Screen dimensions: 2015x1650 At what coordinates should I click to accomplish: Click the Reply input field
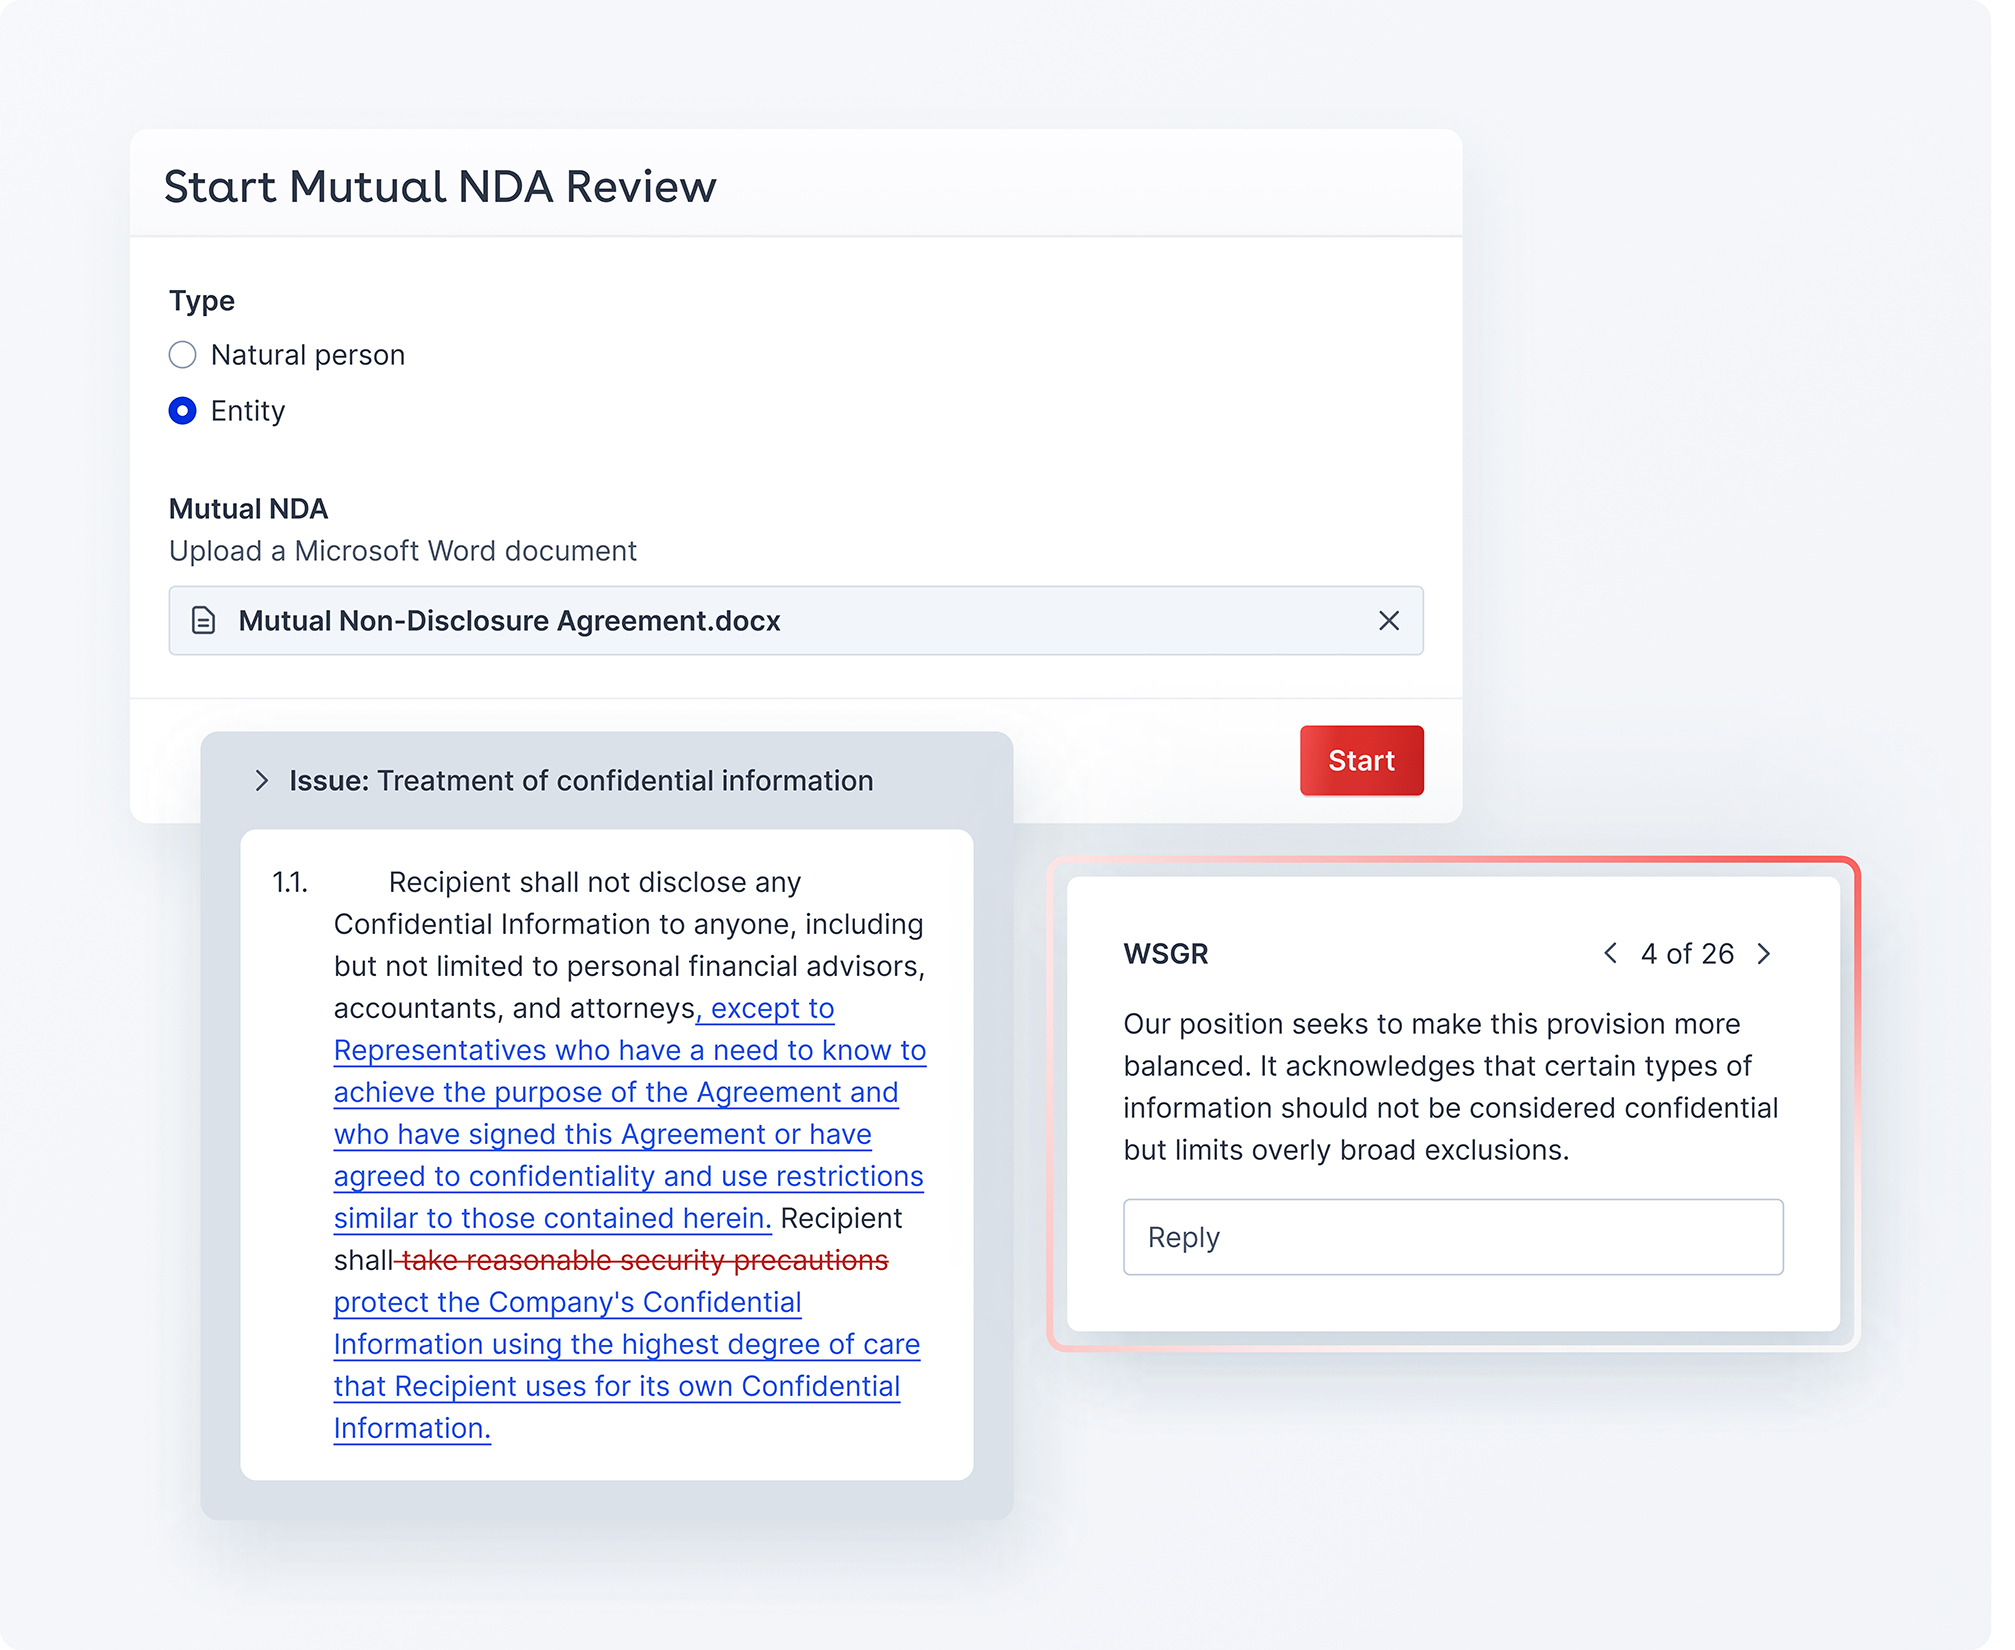1453,1237
